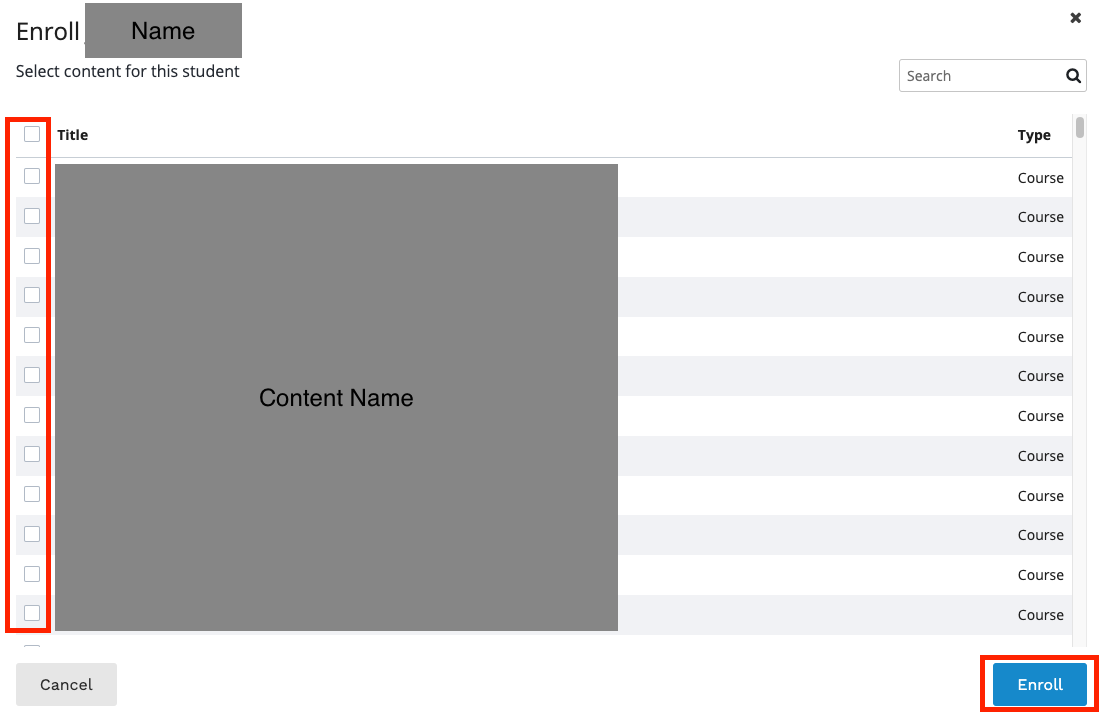Select the eighth course row checkbox
This screenshot has height=719, width=1106.
point(32,454)
